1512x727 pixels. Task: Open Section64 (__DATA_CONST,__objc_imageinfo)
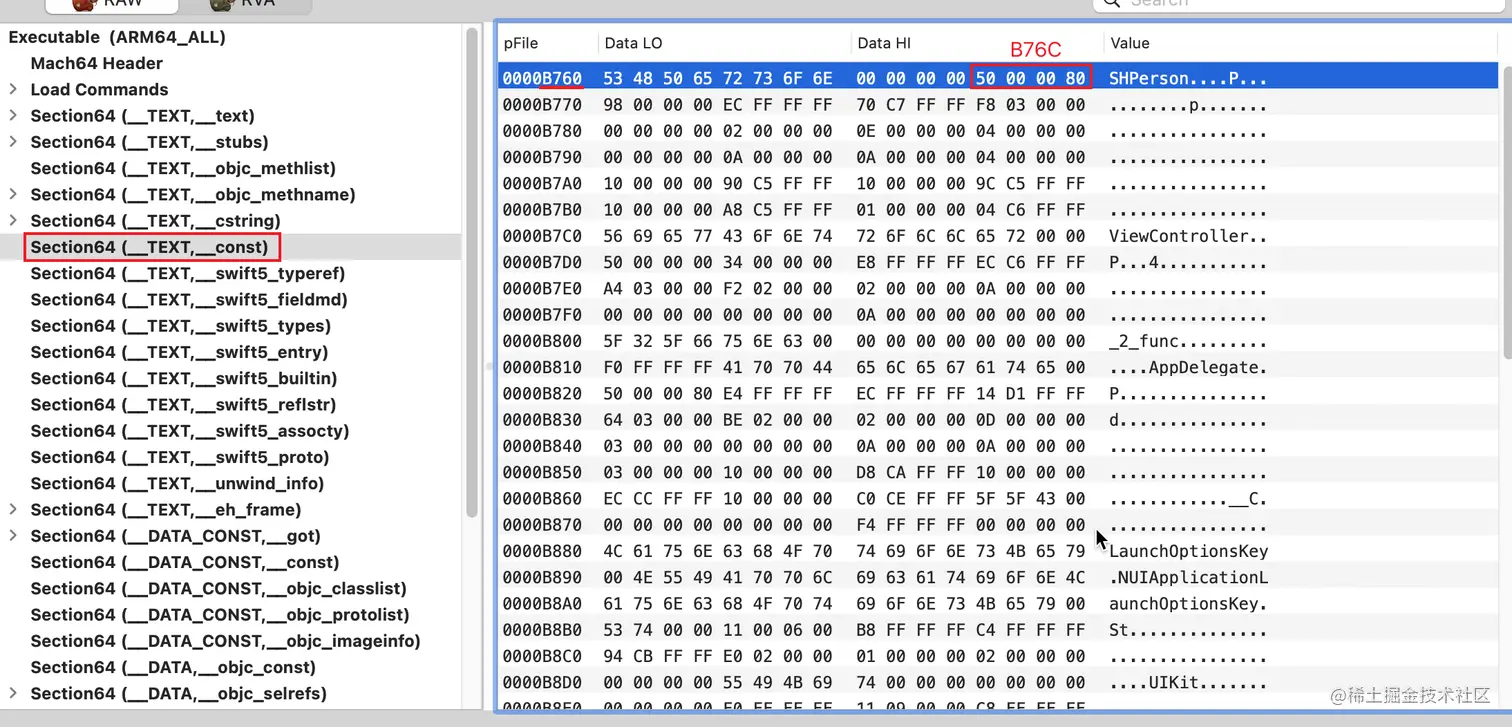pyautogui.click(x=226, y=641)
